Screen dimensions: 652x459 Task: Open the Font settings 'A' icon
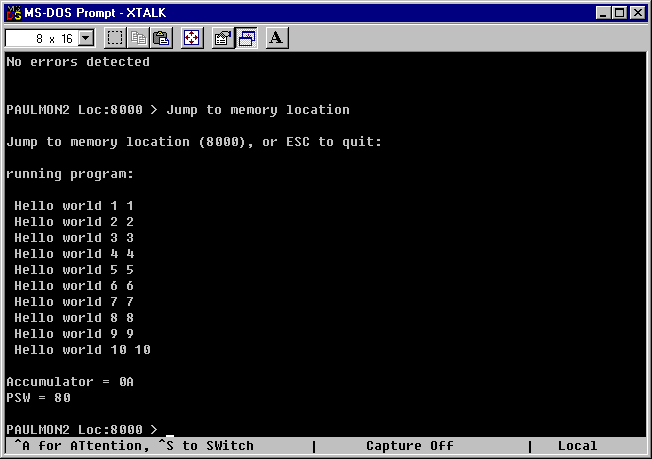click(277, 38)
